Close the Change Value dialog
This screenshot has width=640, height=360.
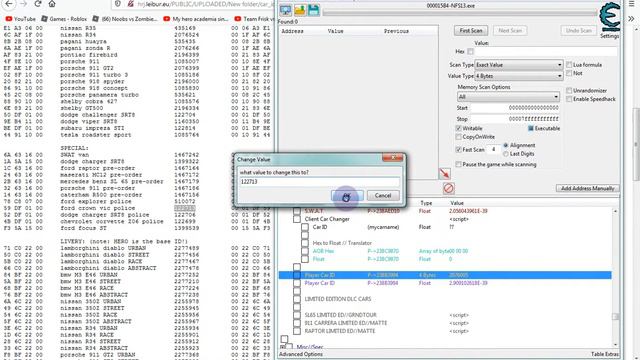(393, 158)
